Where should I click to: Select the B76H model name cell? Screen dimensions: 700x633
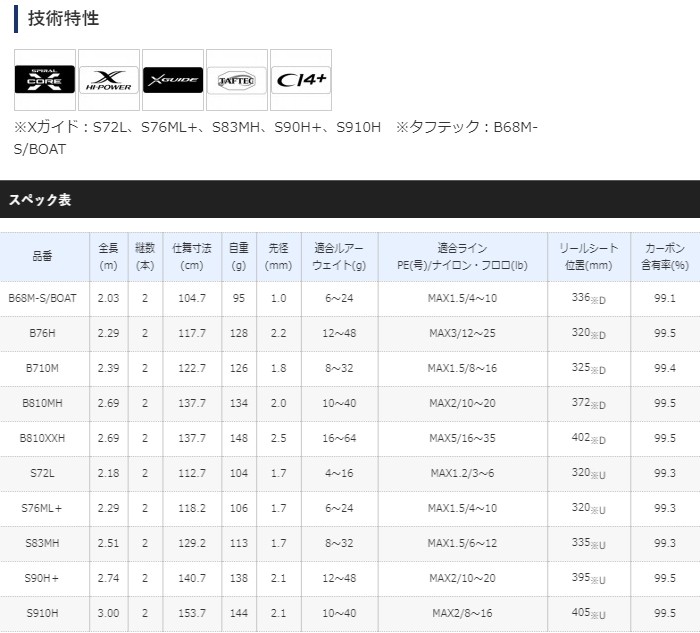pos(42,333)
